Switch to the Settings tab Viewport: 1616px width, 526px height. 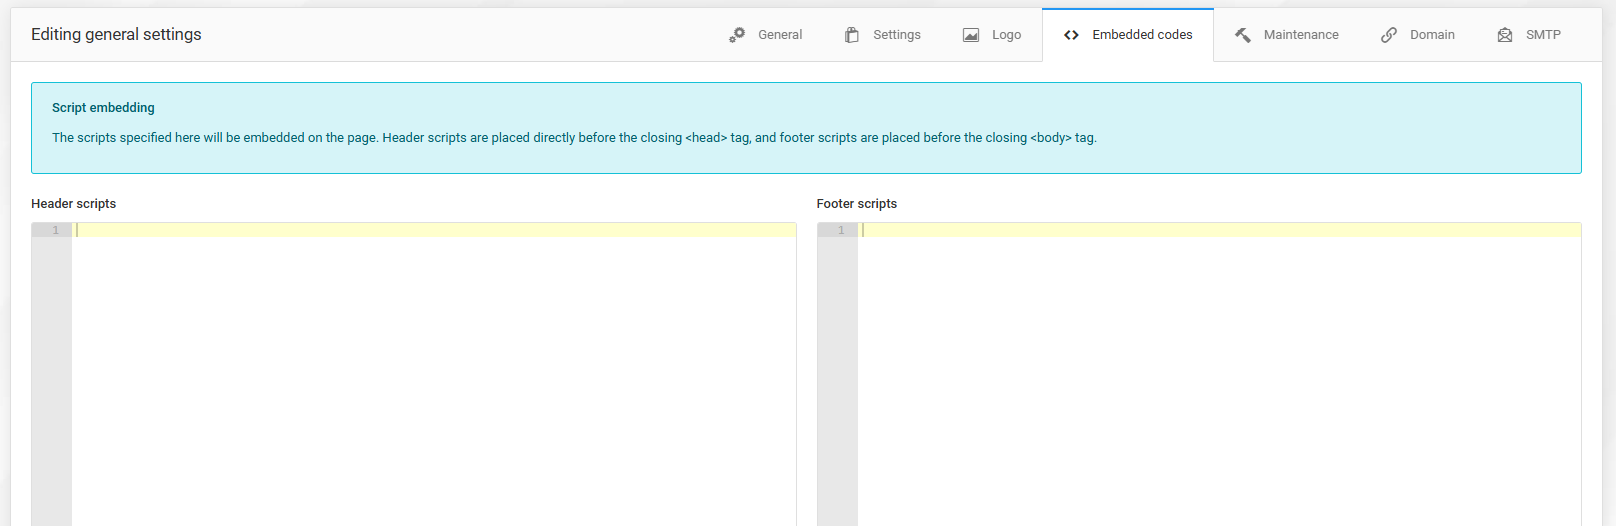[x=896, y=35]
